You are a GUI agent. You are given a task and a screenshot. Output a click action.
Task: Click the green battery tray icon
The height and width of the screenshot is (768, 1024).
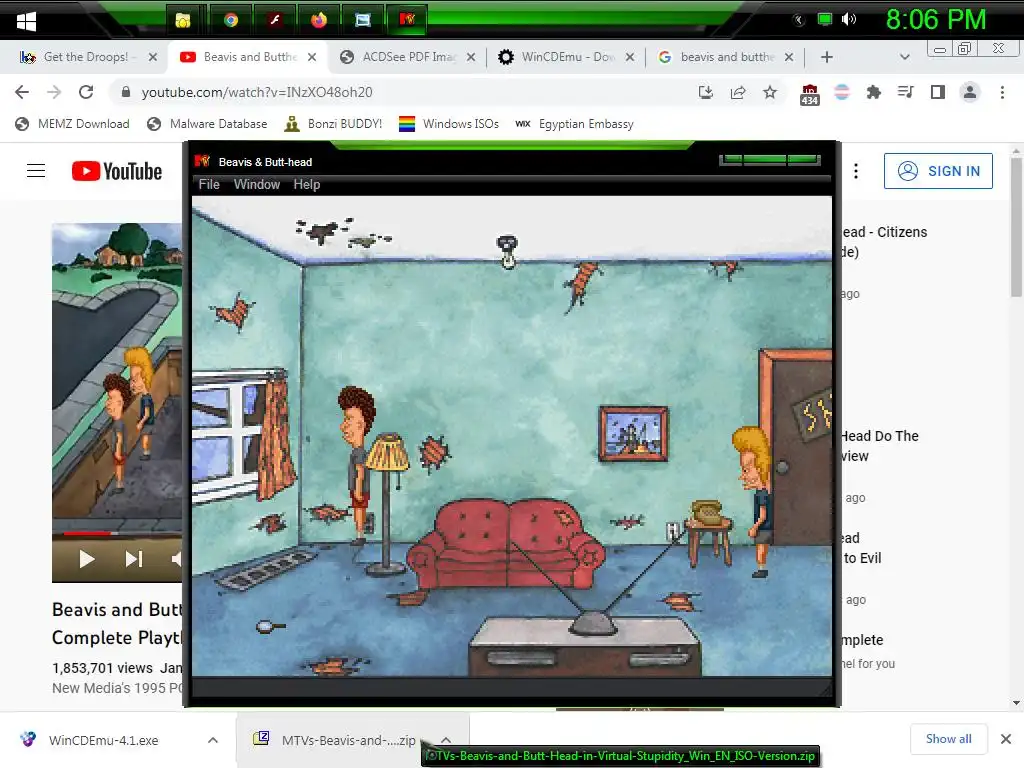click(x=825, y=20)
